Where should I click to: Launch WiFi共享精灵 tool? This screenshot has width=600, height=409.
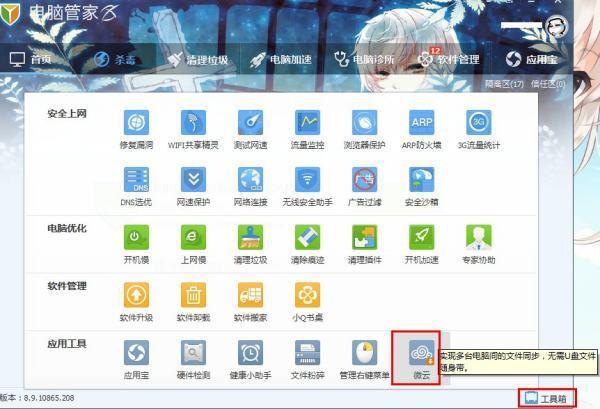193,129
